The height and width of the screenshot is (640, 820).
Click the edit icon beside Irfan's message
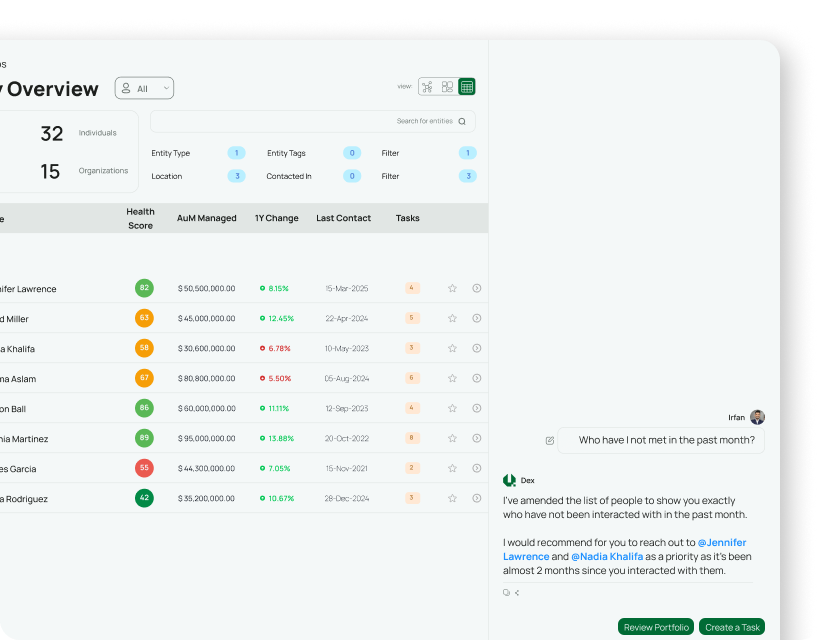549,440
